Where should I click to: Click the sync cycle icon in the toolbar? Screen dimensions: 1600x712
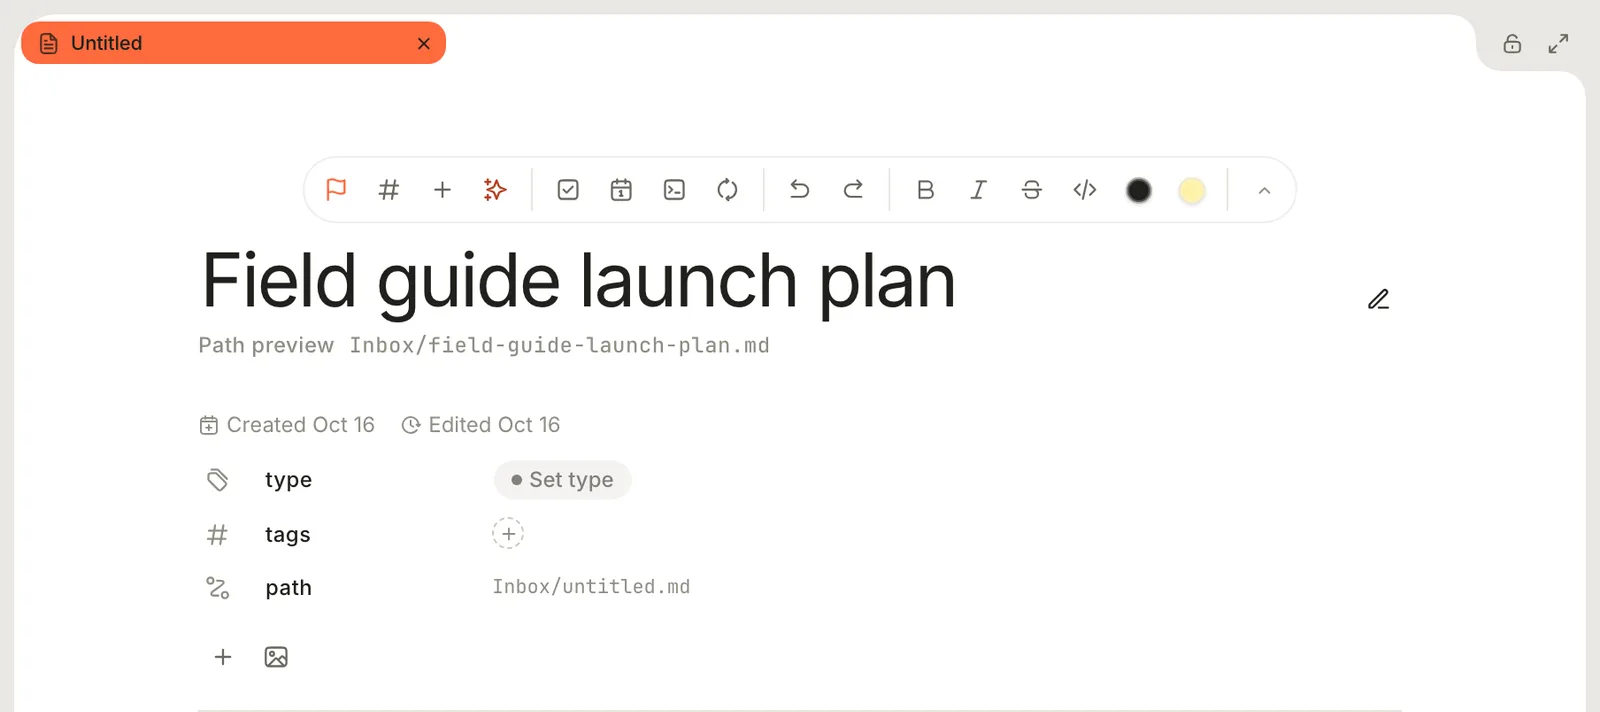pyautogui.click(x=727, y=189)
